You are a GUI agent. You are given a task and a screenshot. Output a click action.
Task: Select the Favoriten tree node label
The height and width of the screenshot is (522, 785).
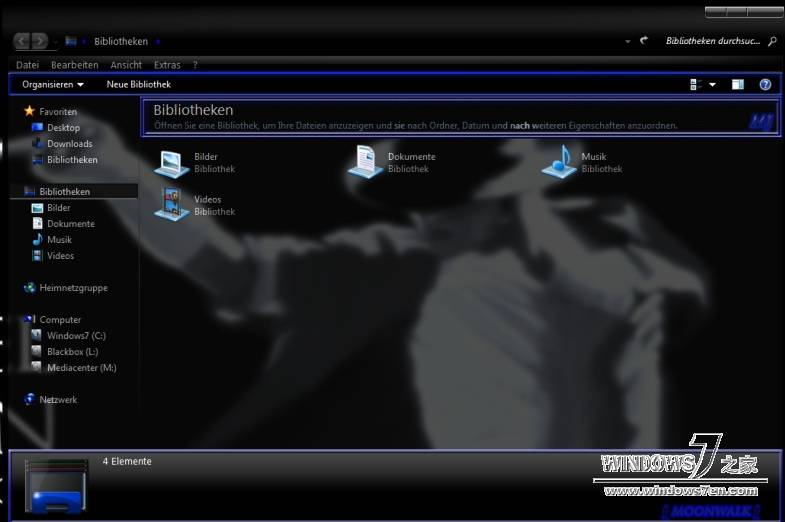click(x=58, y=112)
